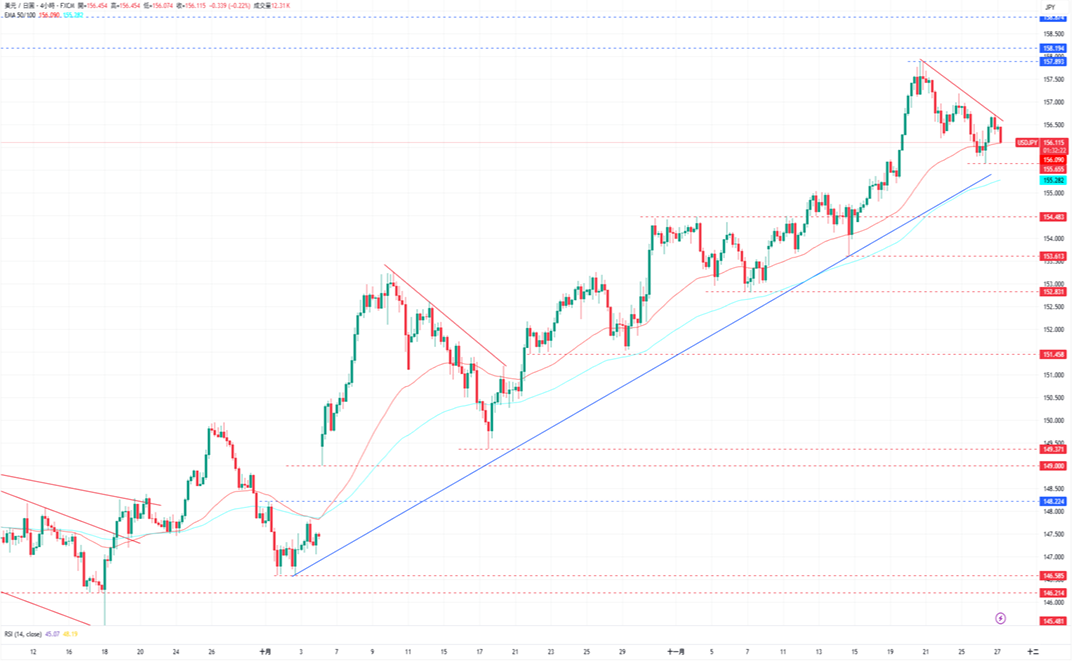Select the 148.224 price level label

(1052, 501)
